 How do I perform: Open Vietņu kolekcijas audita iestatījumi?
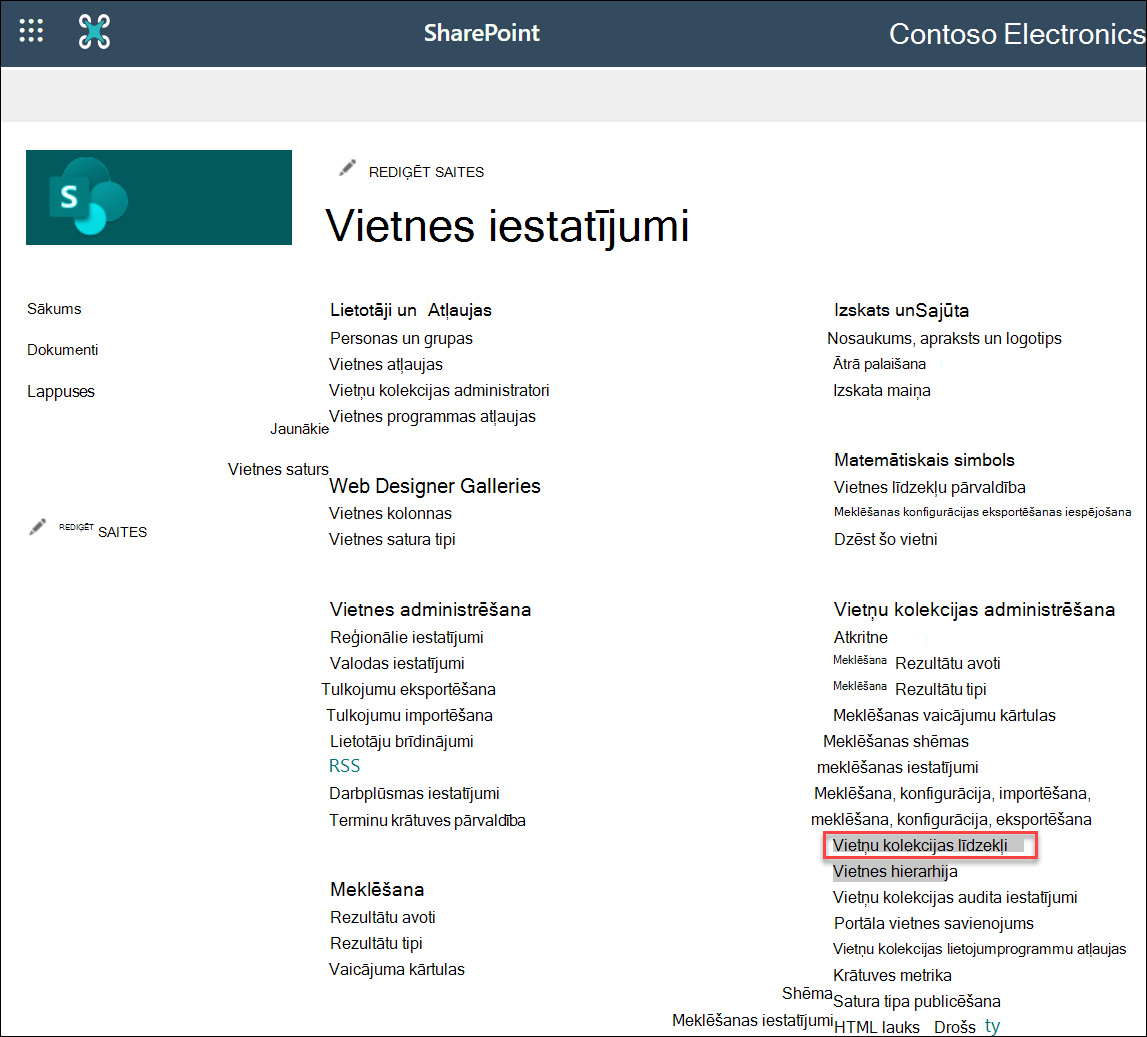[x=955, y=897]
